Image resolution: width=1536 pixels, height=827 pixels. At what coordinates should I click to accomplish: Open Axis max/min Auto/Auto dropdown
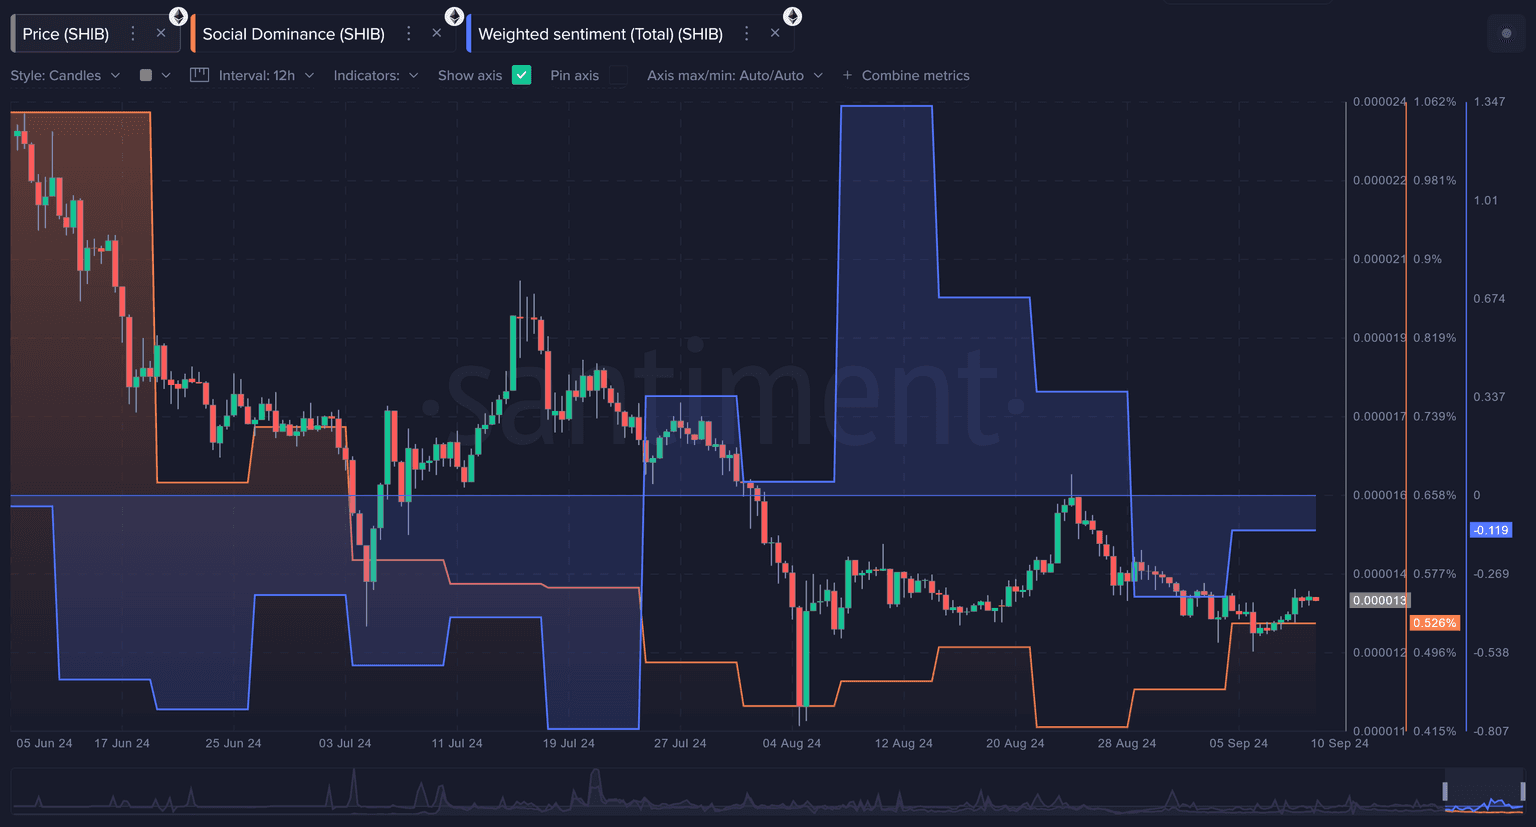[734, 75]
